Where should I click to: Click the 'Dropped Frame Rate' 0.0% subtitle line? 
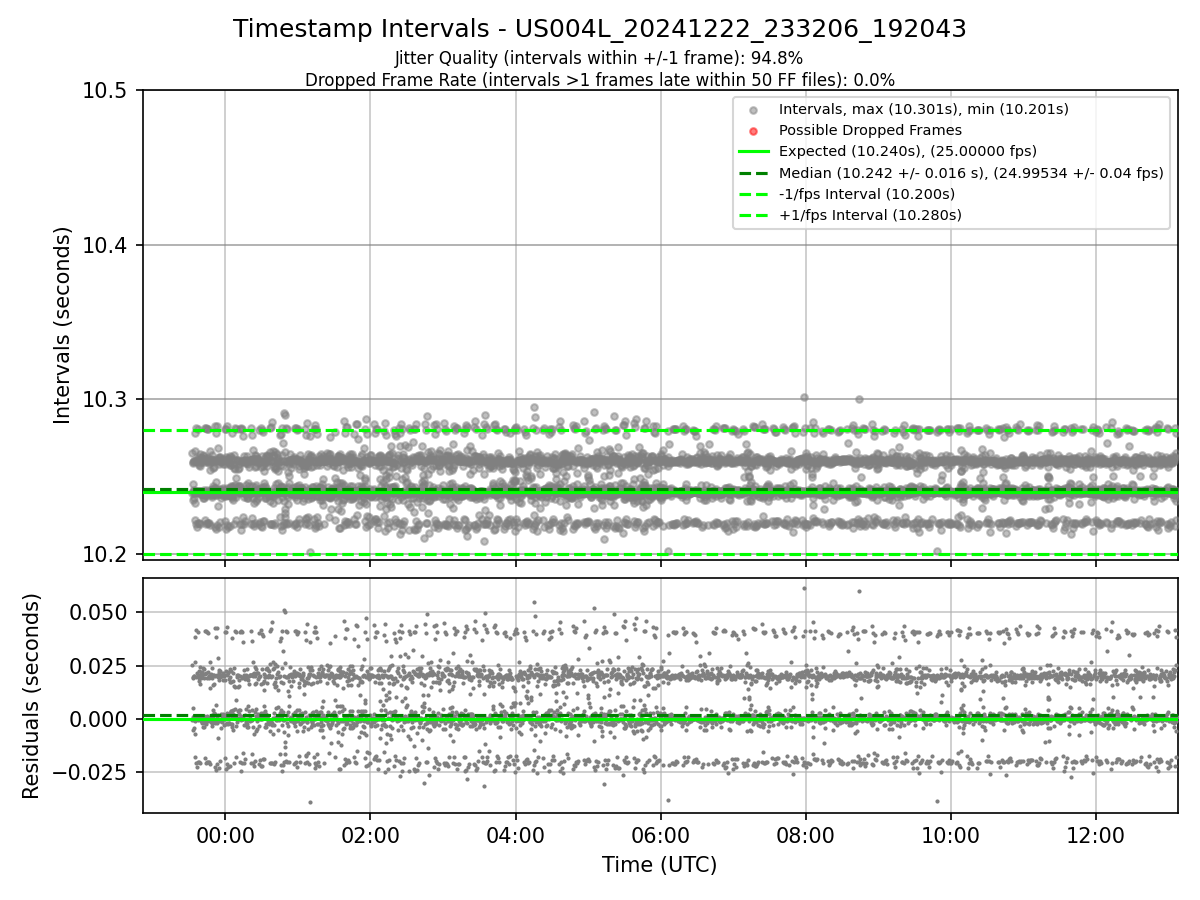600,80
